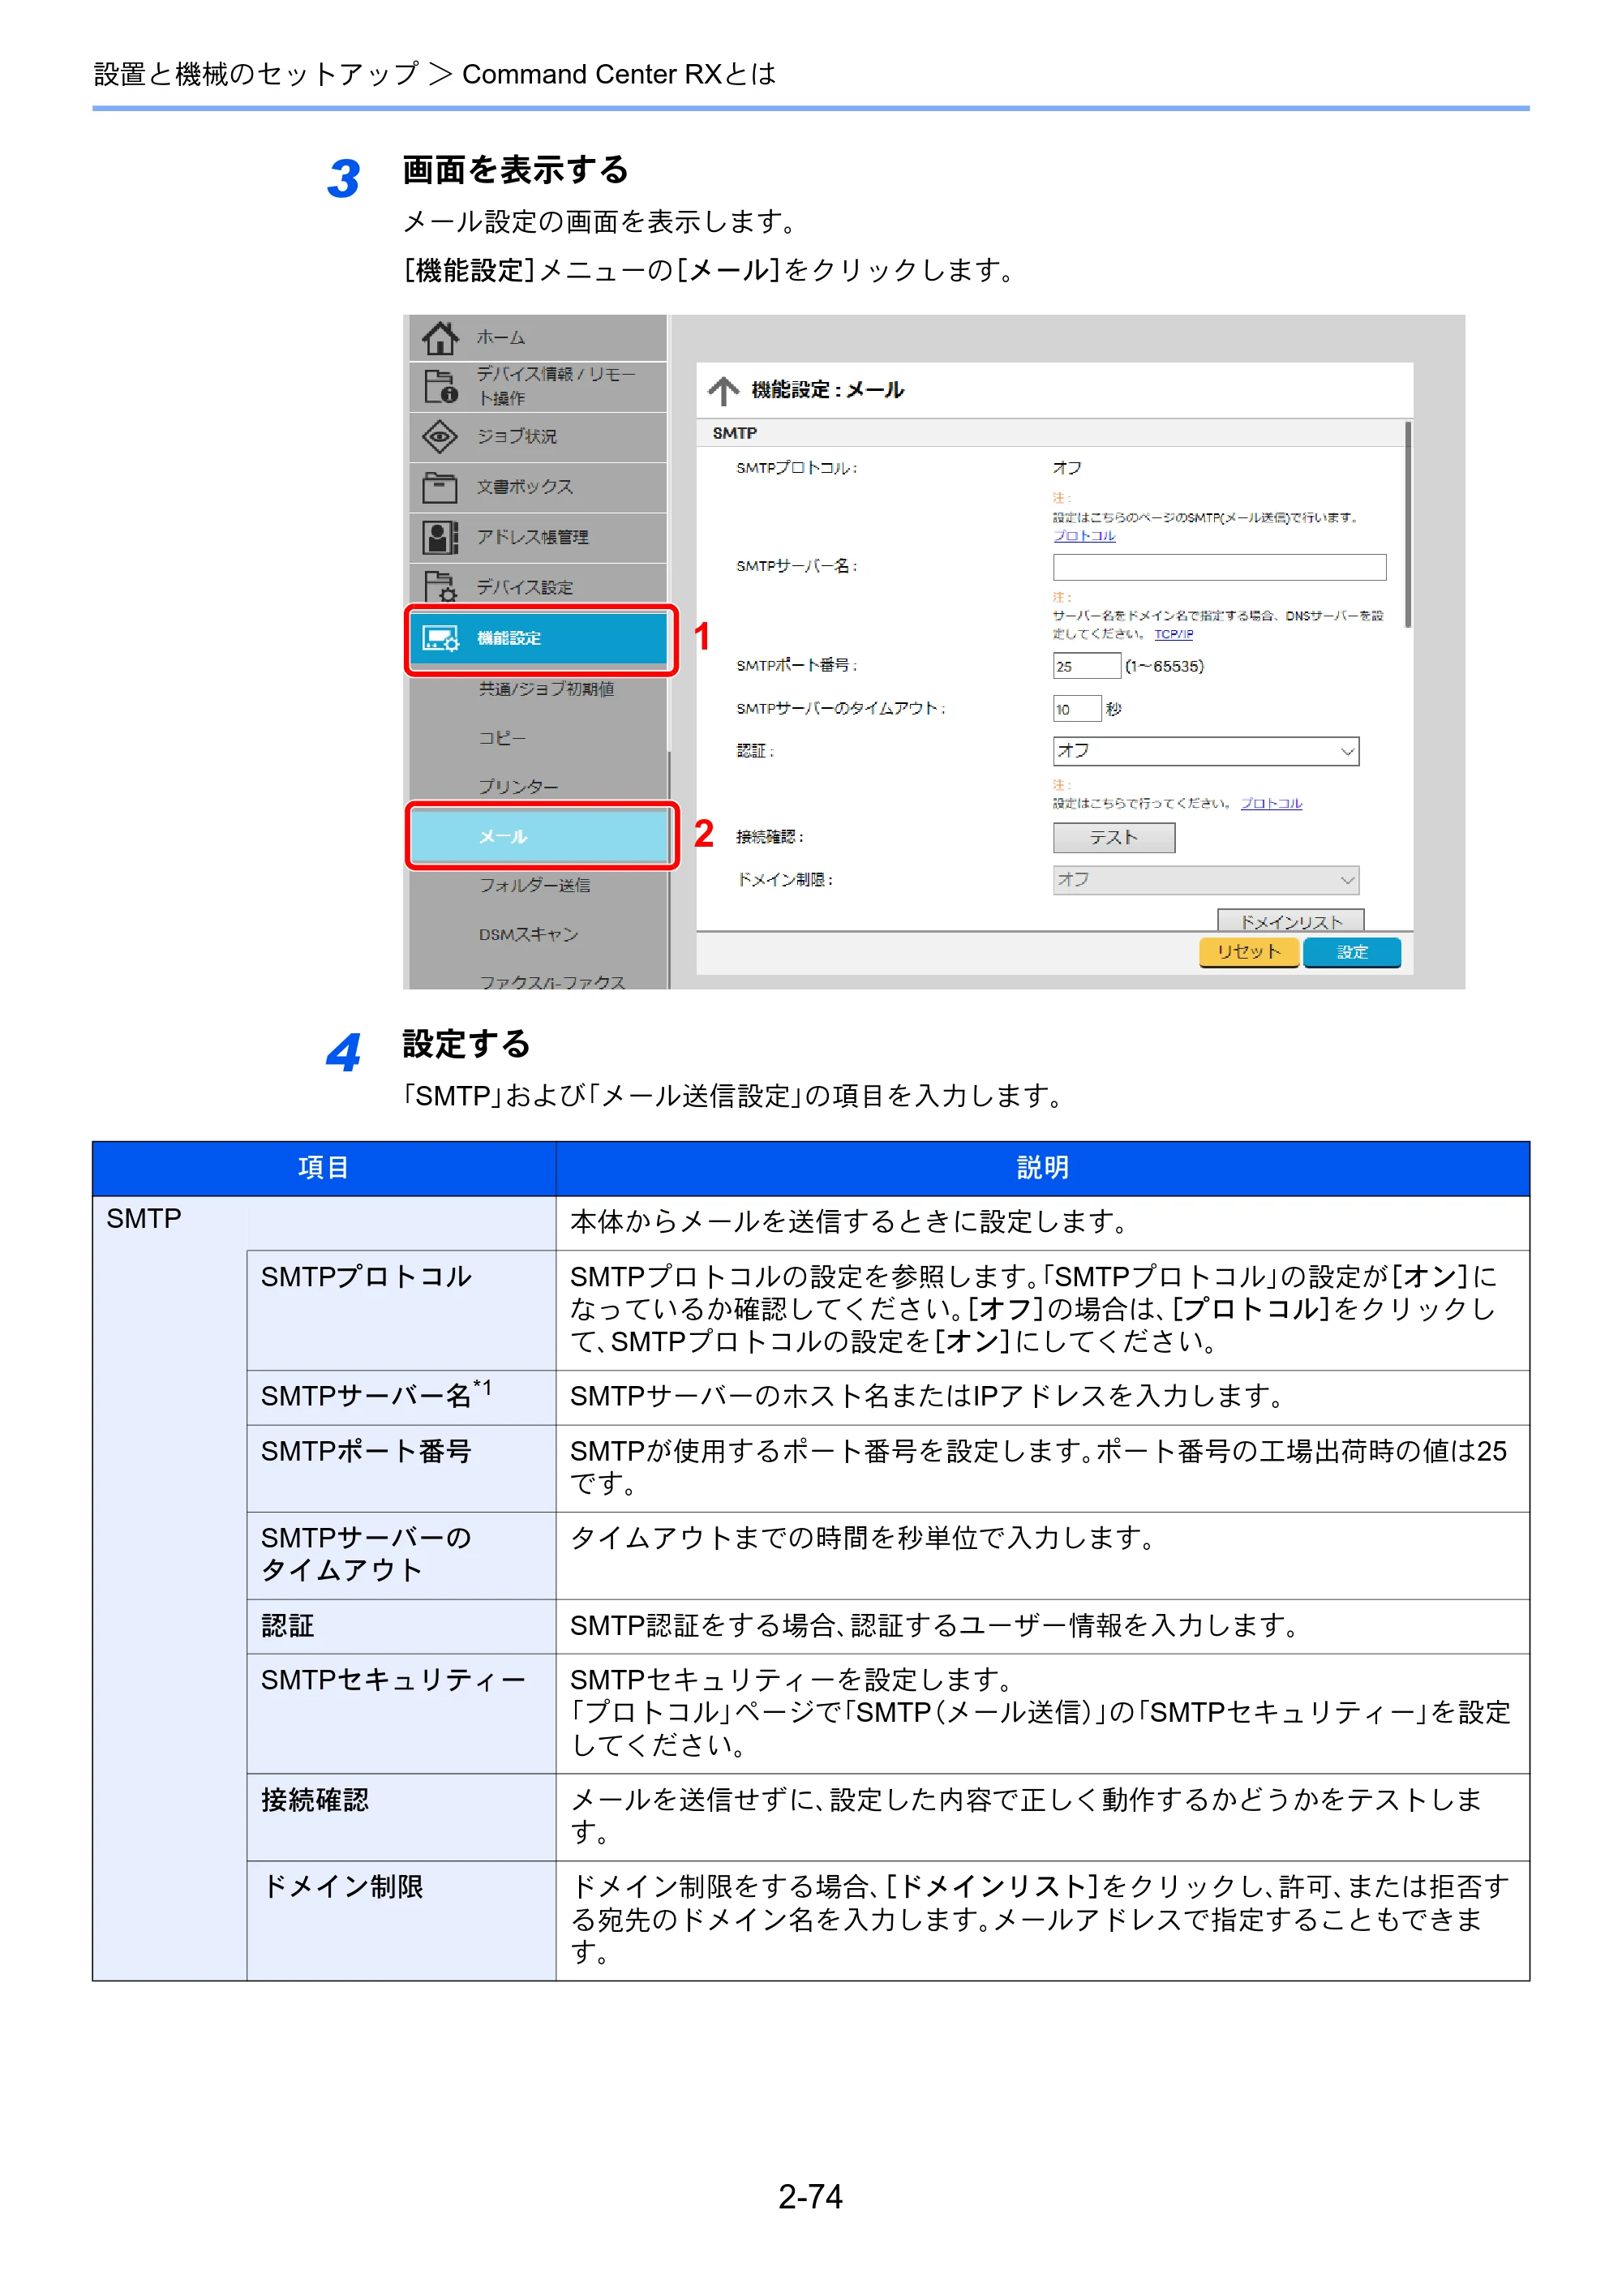The image size is (1622, 2296).
Task: Open the ホーム menu item
Action: click(x=538, y=338)
